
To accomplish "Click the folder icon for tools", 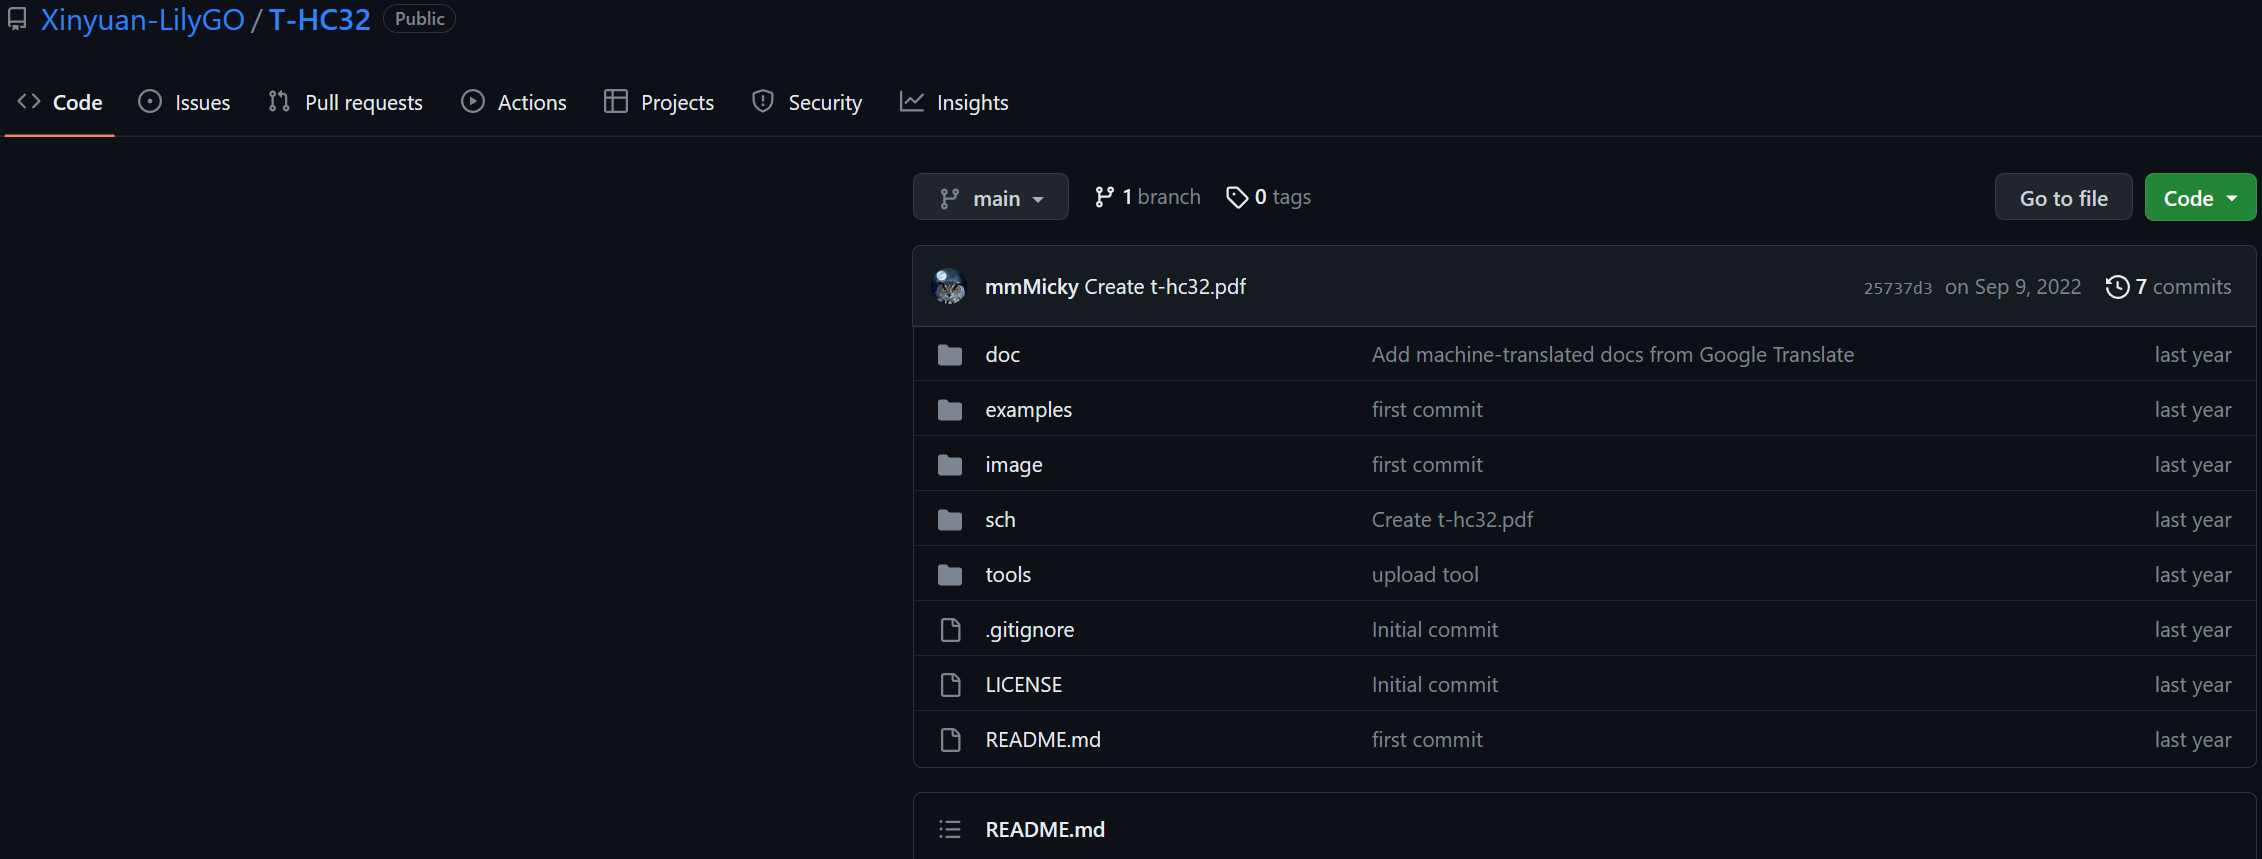I will click(950, 575).
